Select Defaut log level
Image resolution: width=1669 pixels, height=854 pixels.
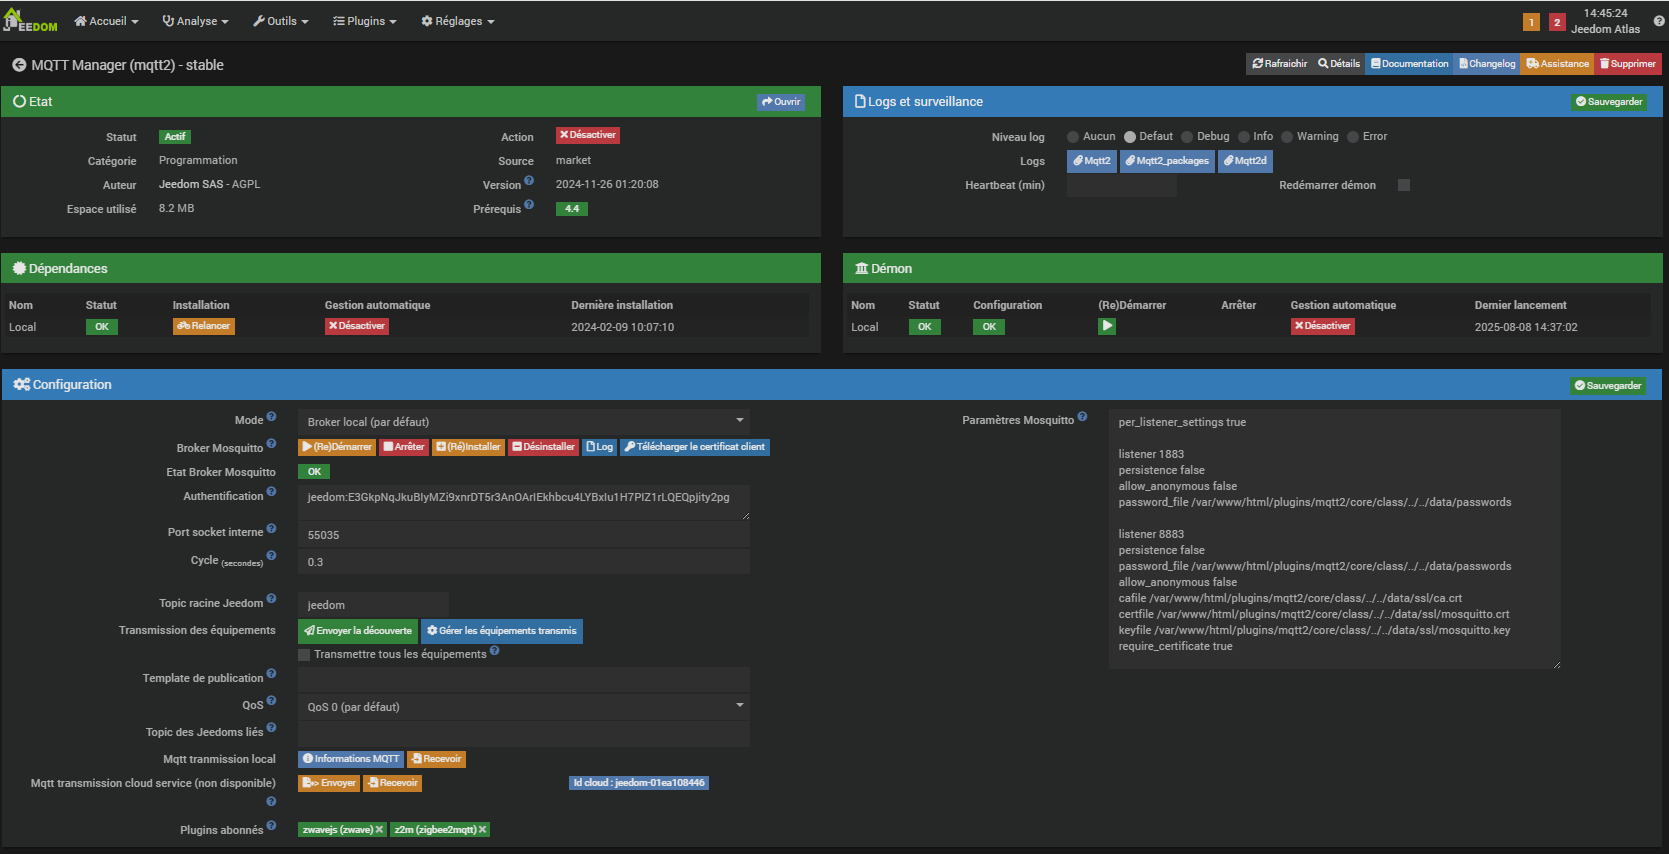(1130, 137)
